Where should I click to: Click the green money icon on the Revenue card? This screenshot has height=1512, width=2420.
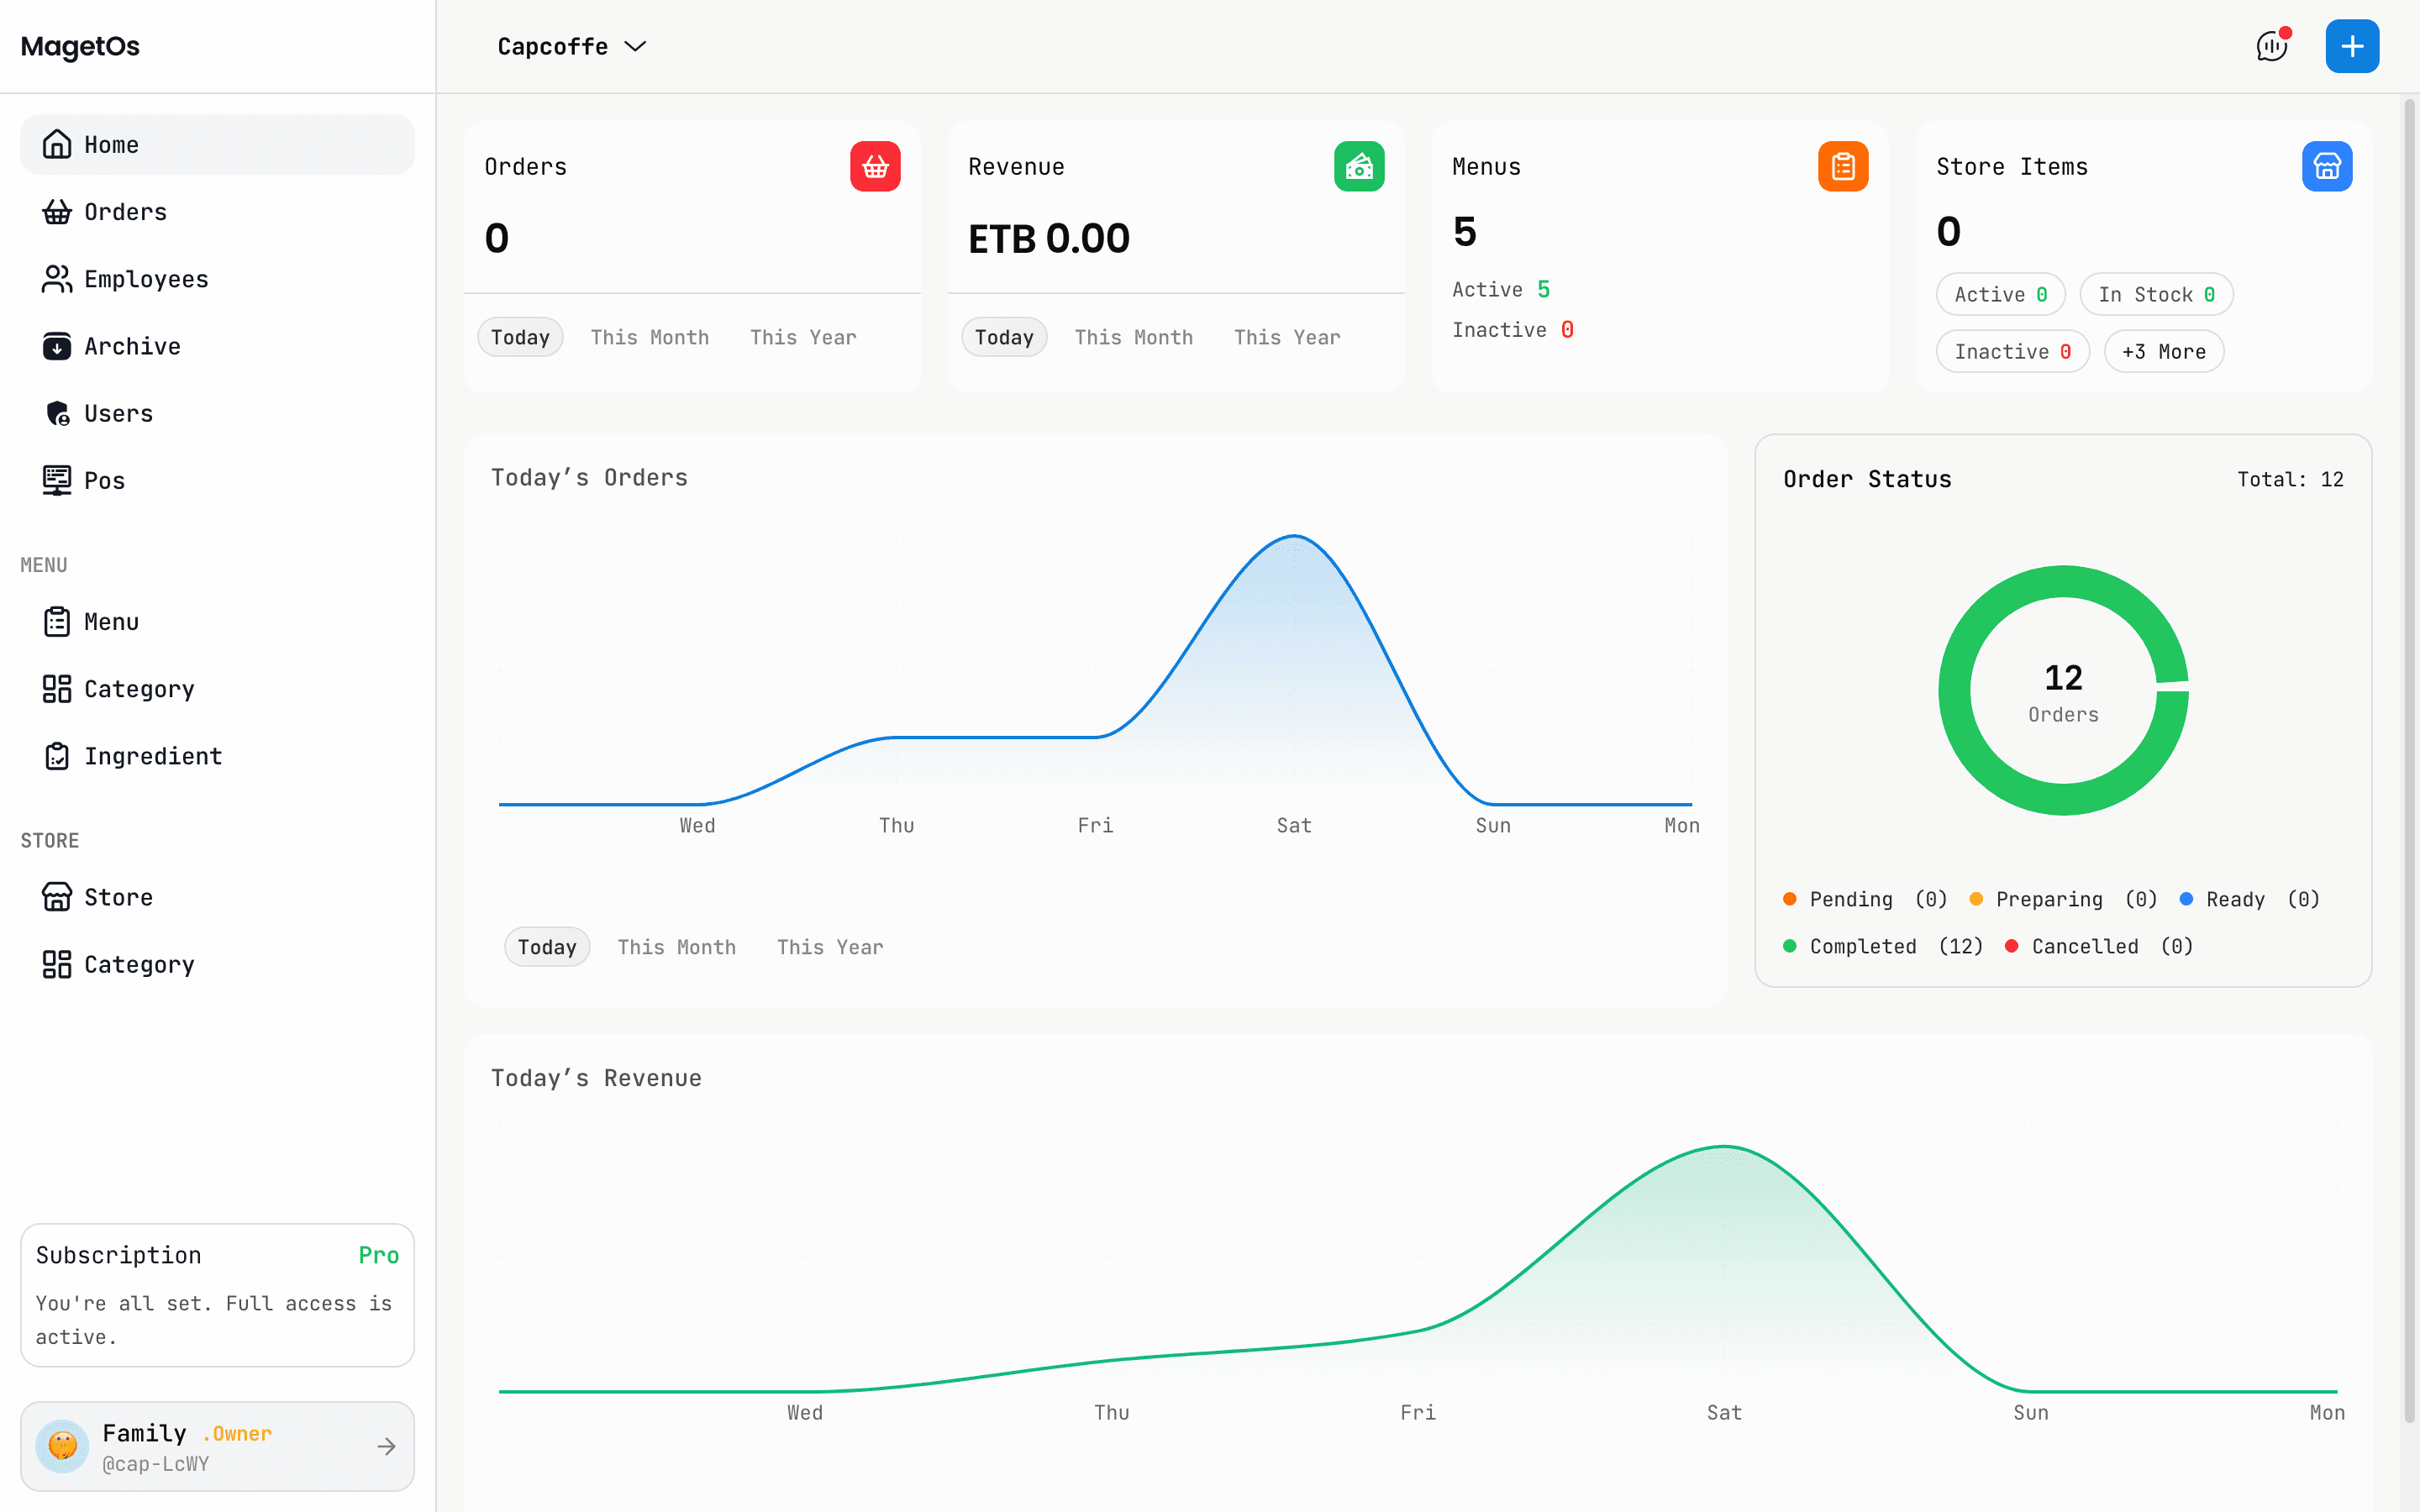[x=1359, y=166]
